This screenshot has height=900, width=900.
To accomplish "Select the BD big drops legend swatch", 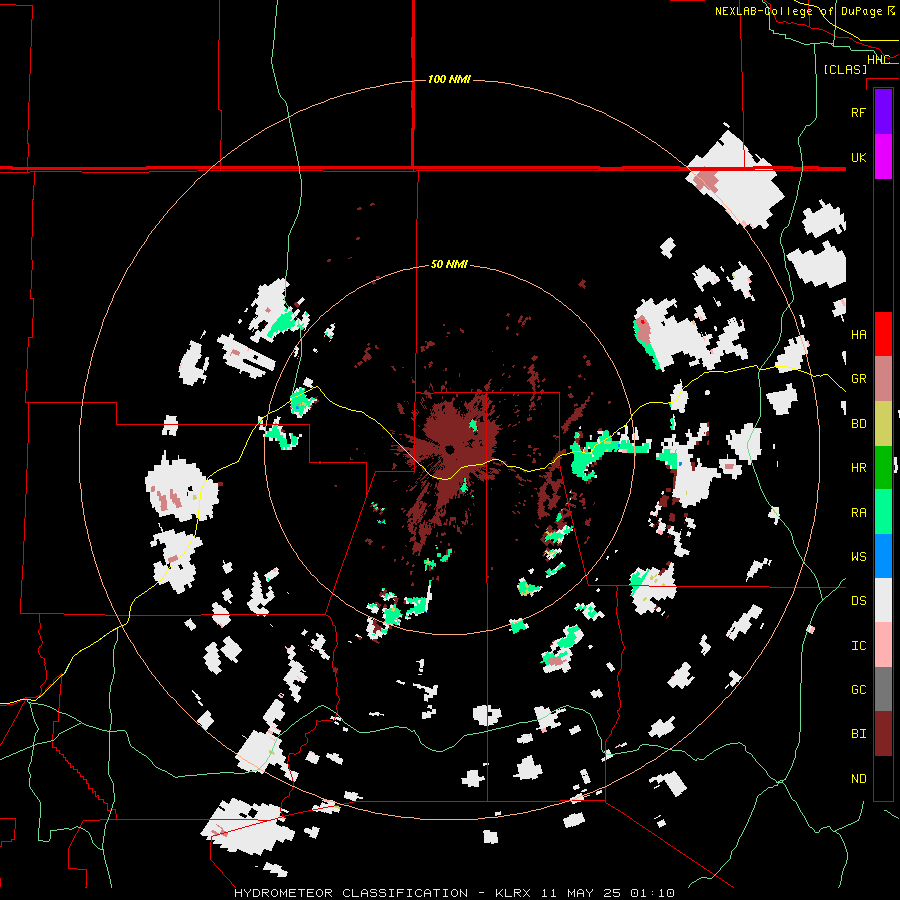I will point(883,423).
